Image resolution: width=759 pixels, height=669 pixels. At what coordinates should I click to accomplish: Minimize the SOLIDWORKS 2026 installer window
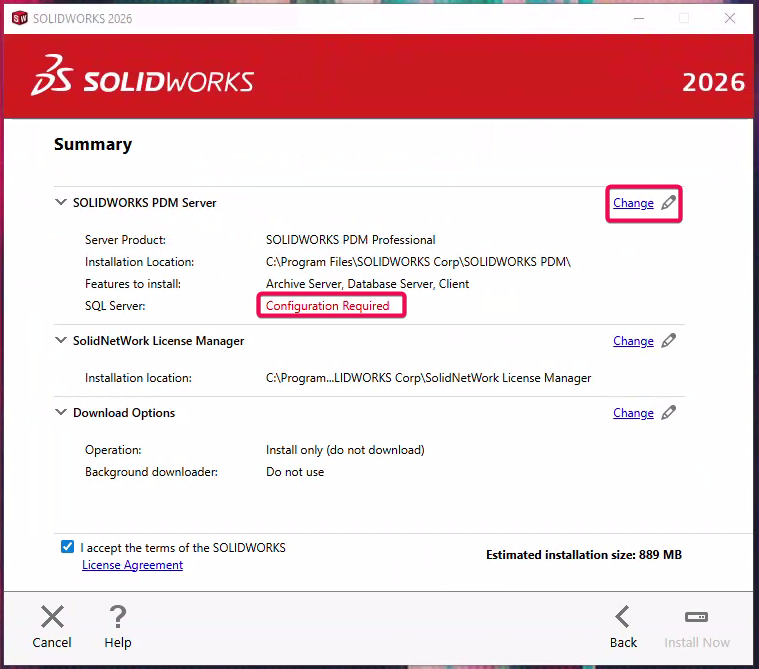(639, 18)
